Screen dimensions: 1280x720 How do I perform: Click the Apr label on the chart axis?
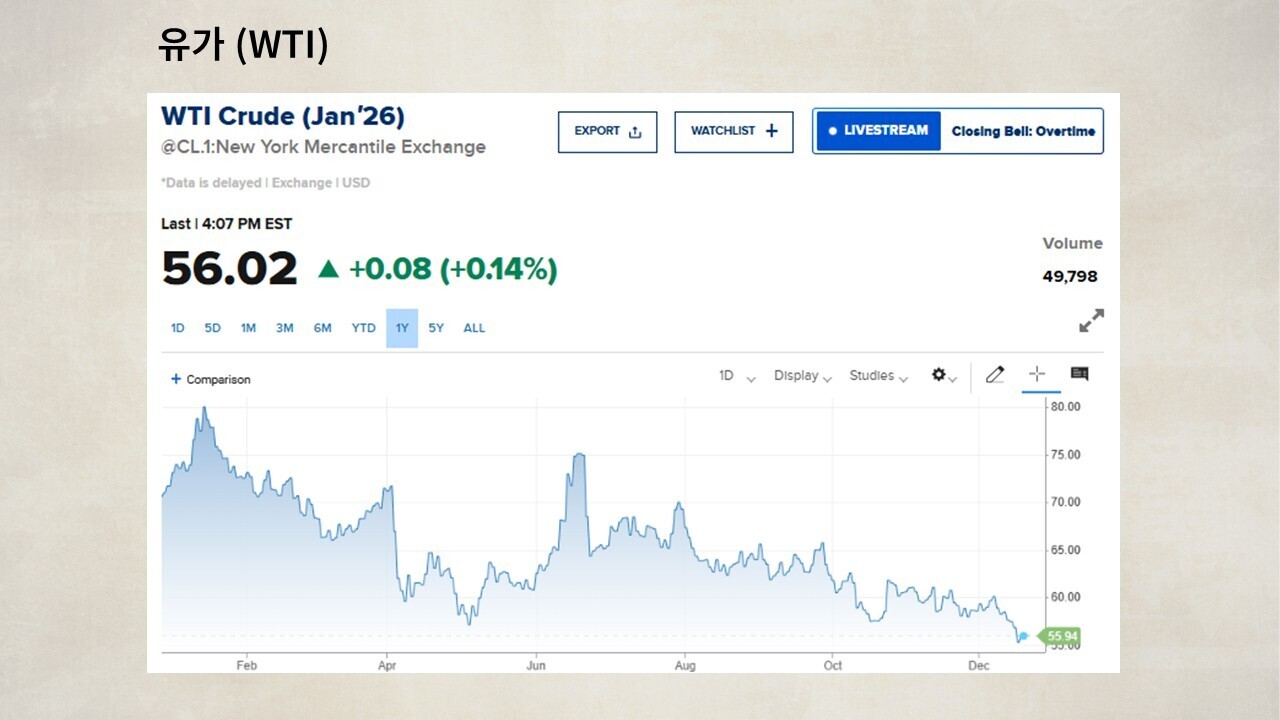coord(386,665)
